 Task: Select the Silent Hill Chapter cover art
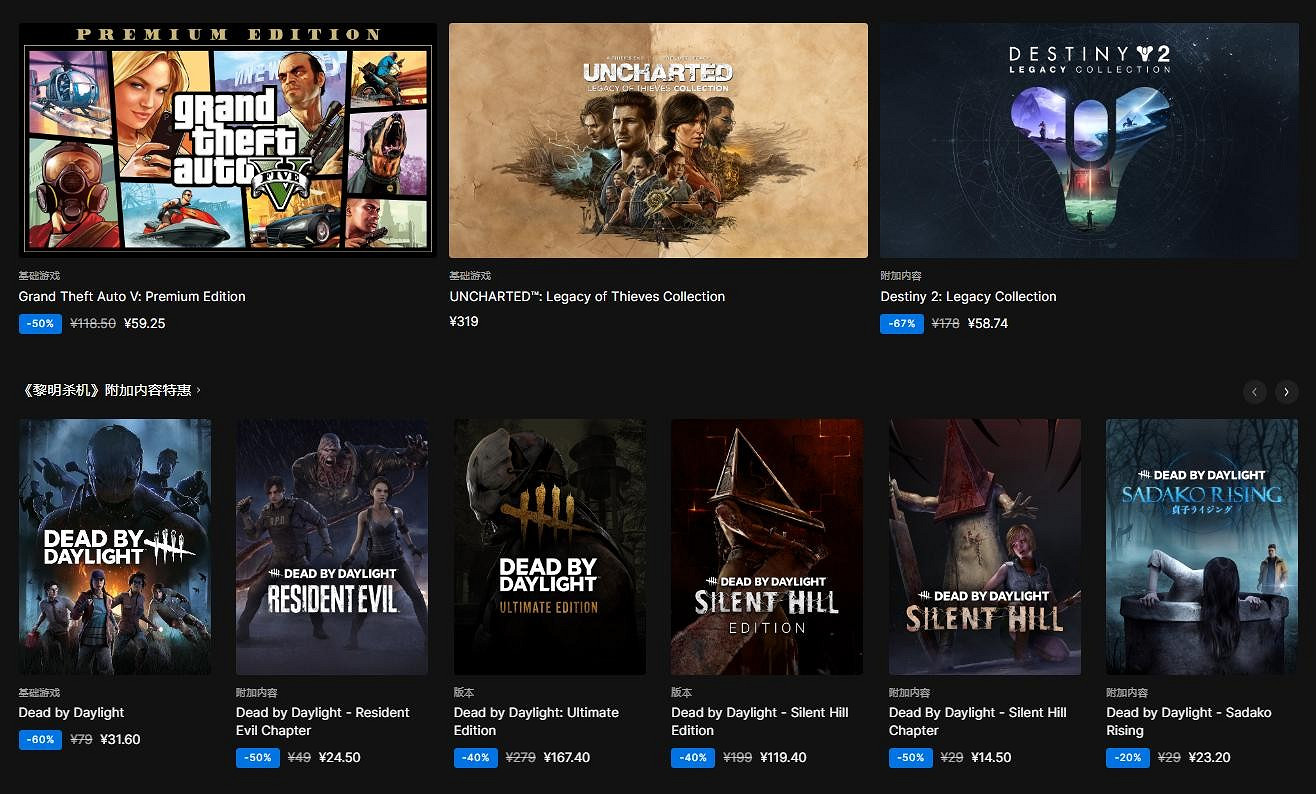click(x=984, y=546)
